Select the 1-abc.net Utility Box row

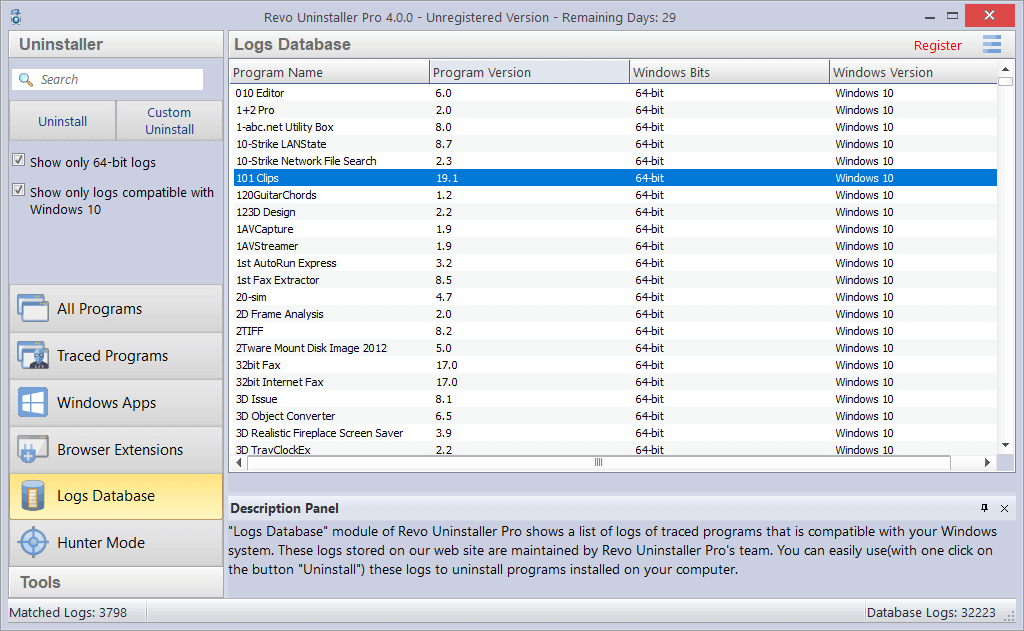click(x=615, y=127)
